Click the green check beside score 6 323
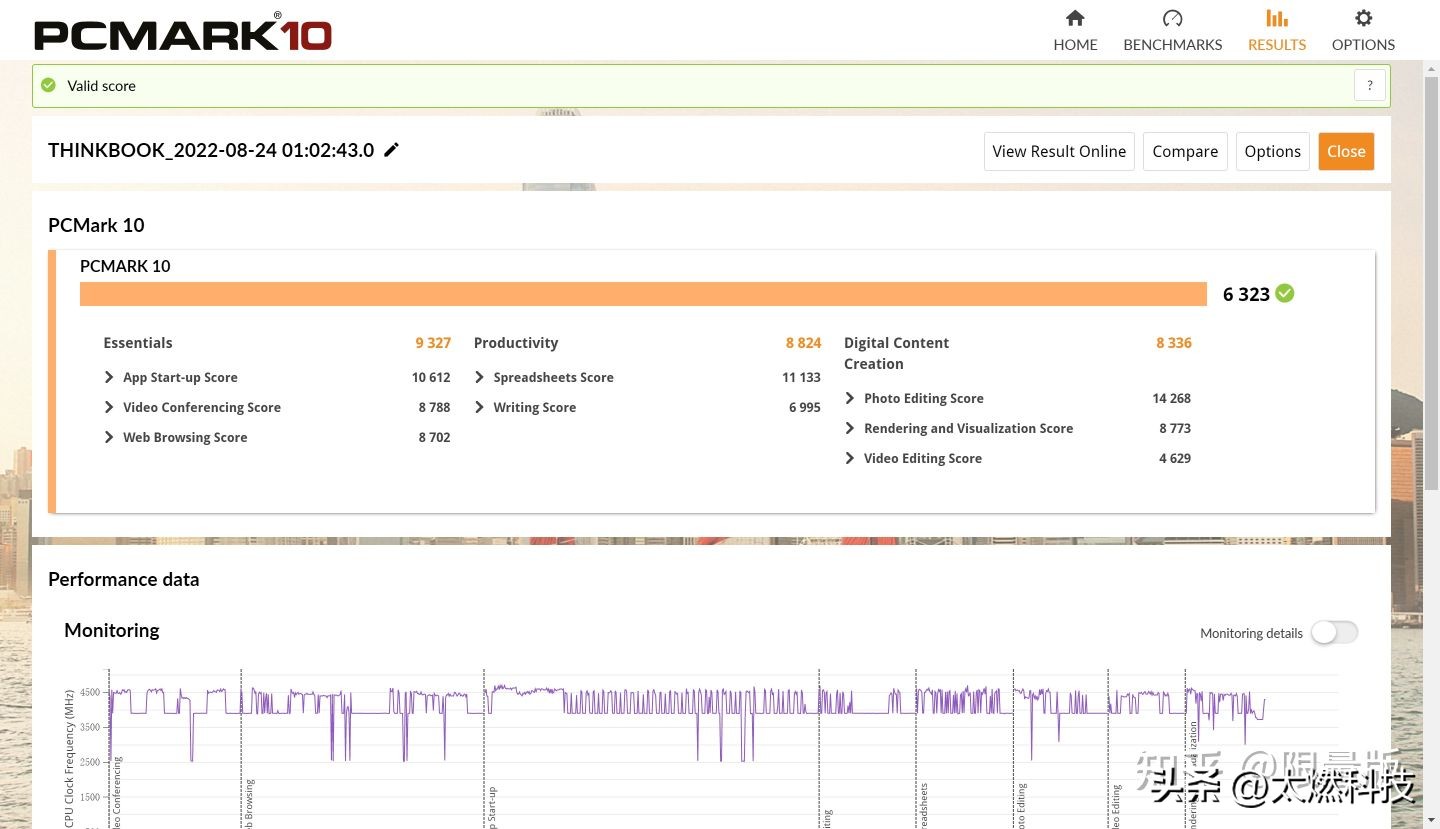Image resolution: width=1440 pixels, height=829 pixels. click(x=1285, y=293)
